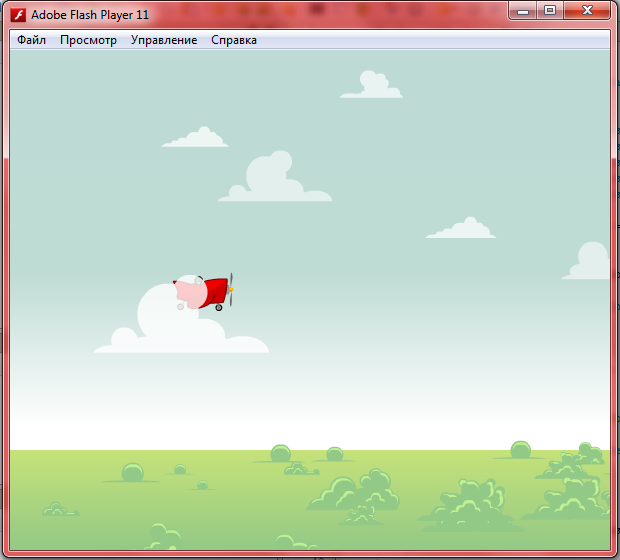Open the Управление menu
Screen dimensions: 620x560
(164, 40)
